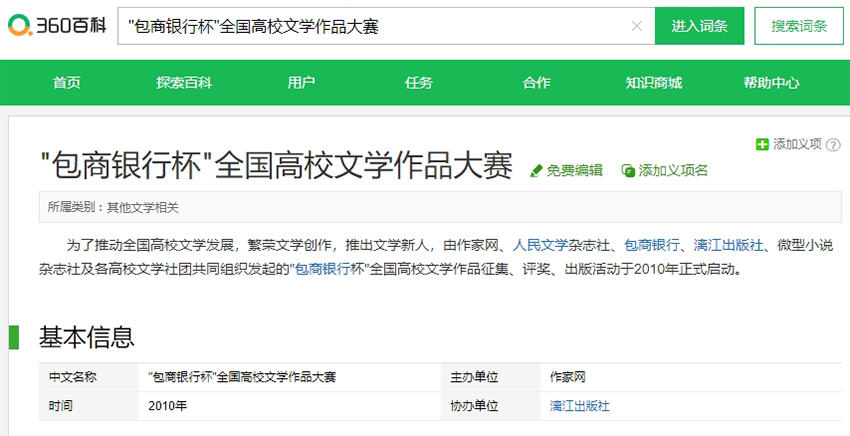Screen dimensions: 850x436
Task: Click the 进入词条 button
Action: click(699, 26)
